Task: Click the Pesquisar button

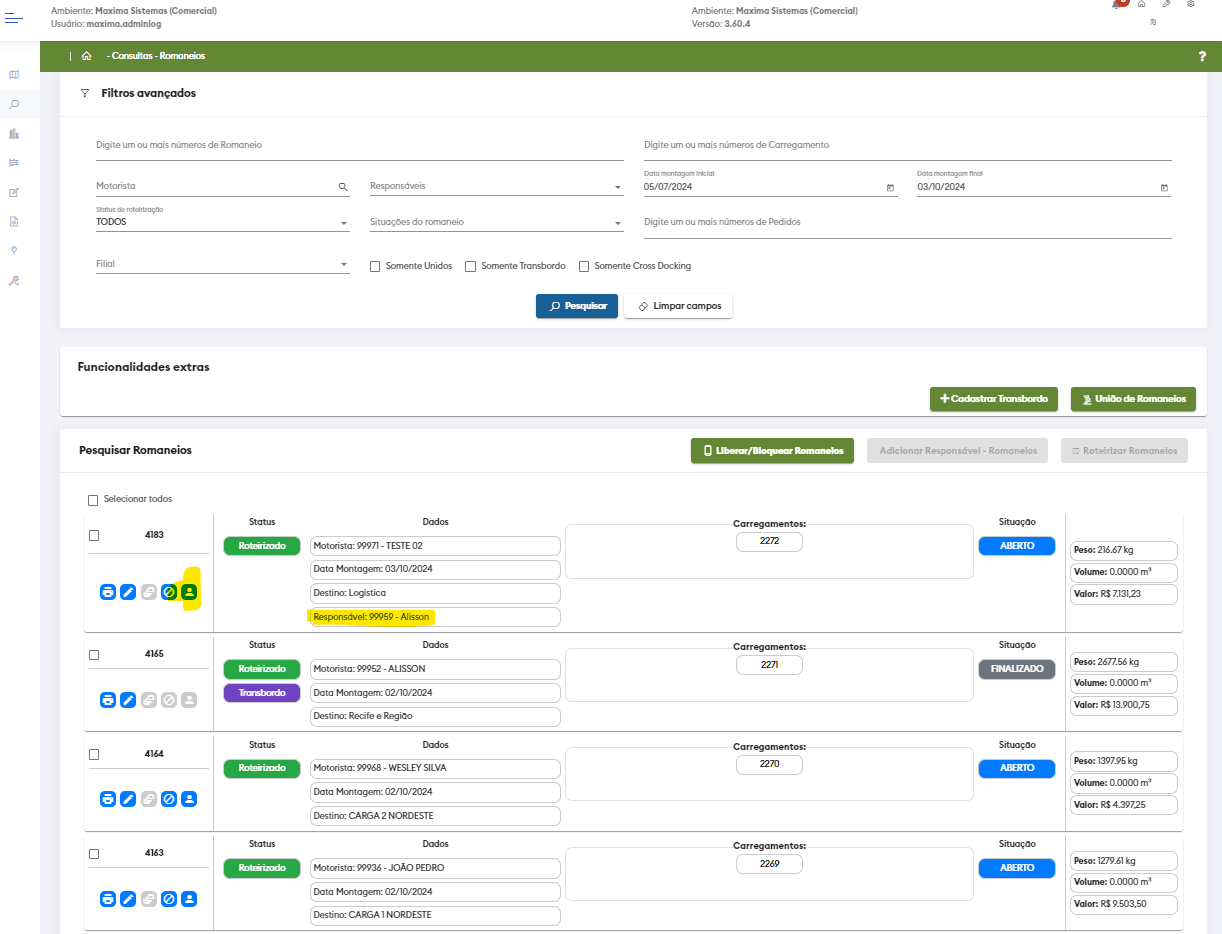Action: point(577,306)
